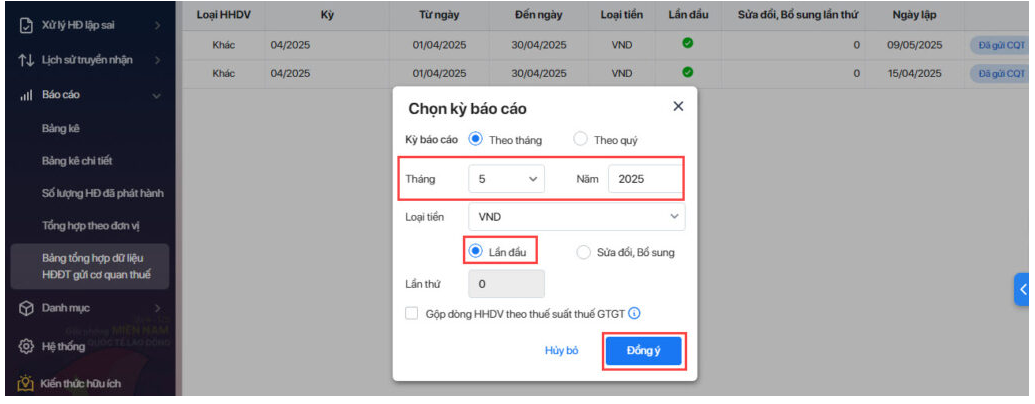The height and width of the screenshot is (404, 1035).
Task: Collapse the Báo cáo menu section
Action: [156, 96]
